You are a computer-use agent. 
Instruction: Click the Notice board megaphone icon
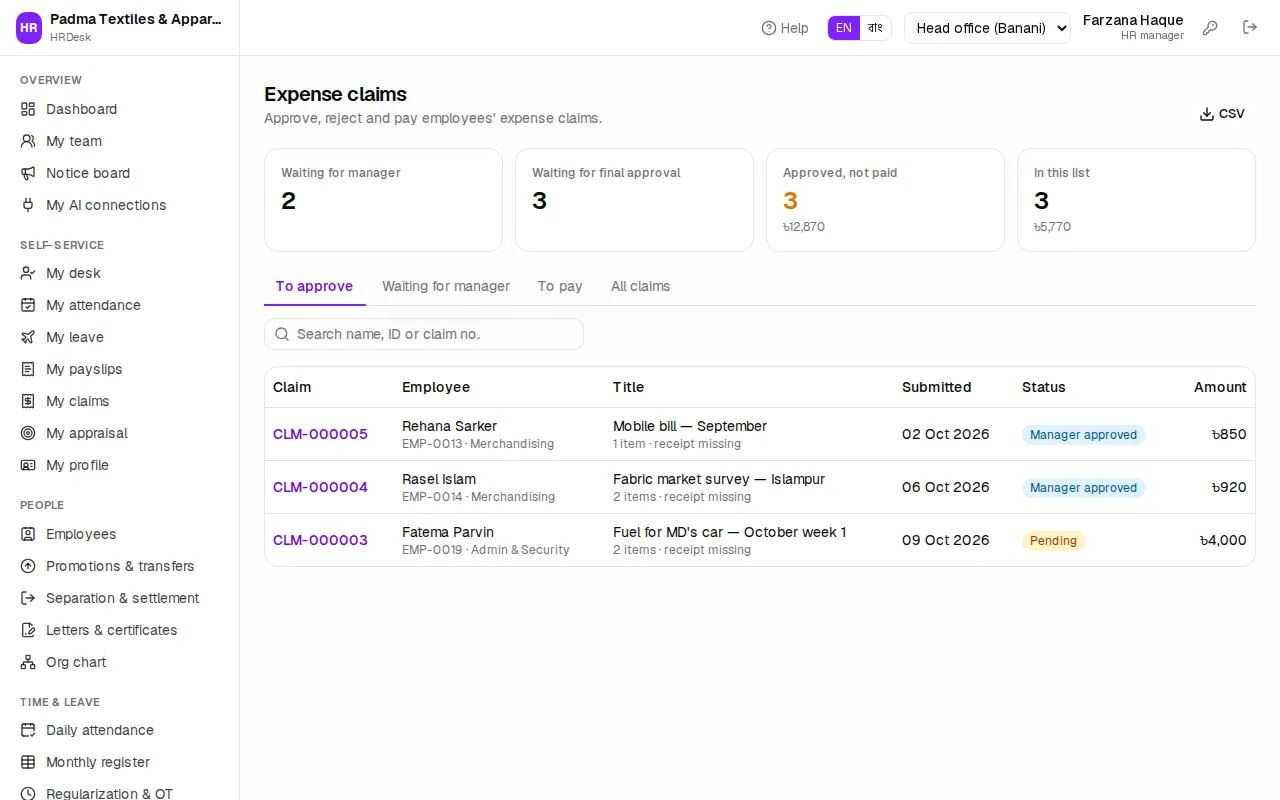28,173
